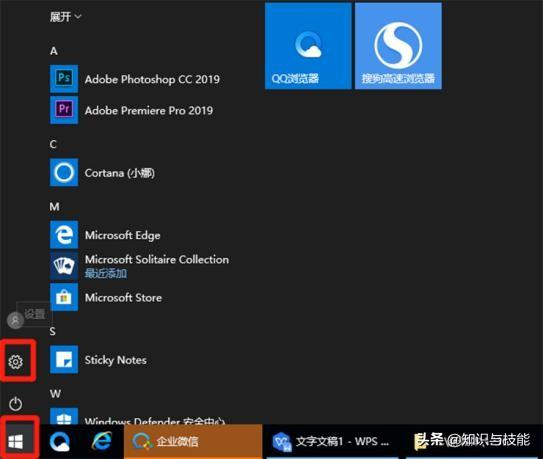Switch to 文字文稿1 WPS taskbar window
The width and height of the screenshot is (543, 459).
pos(332,441)
